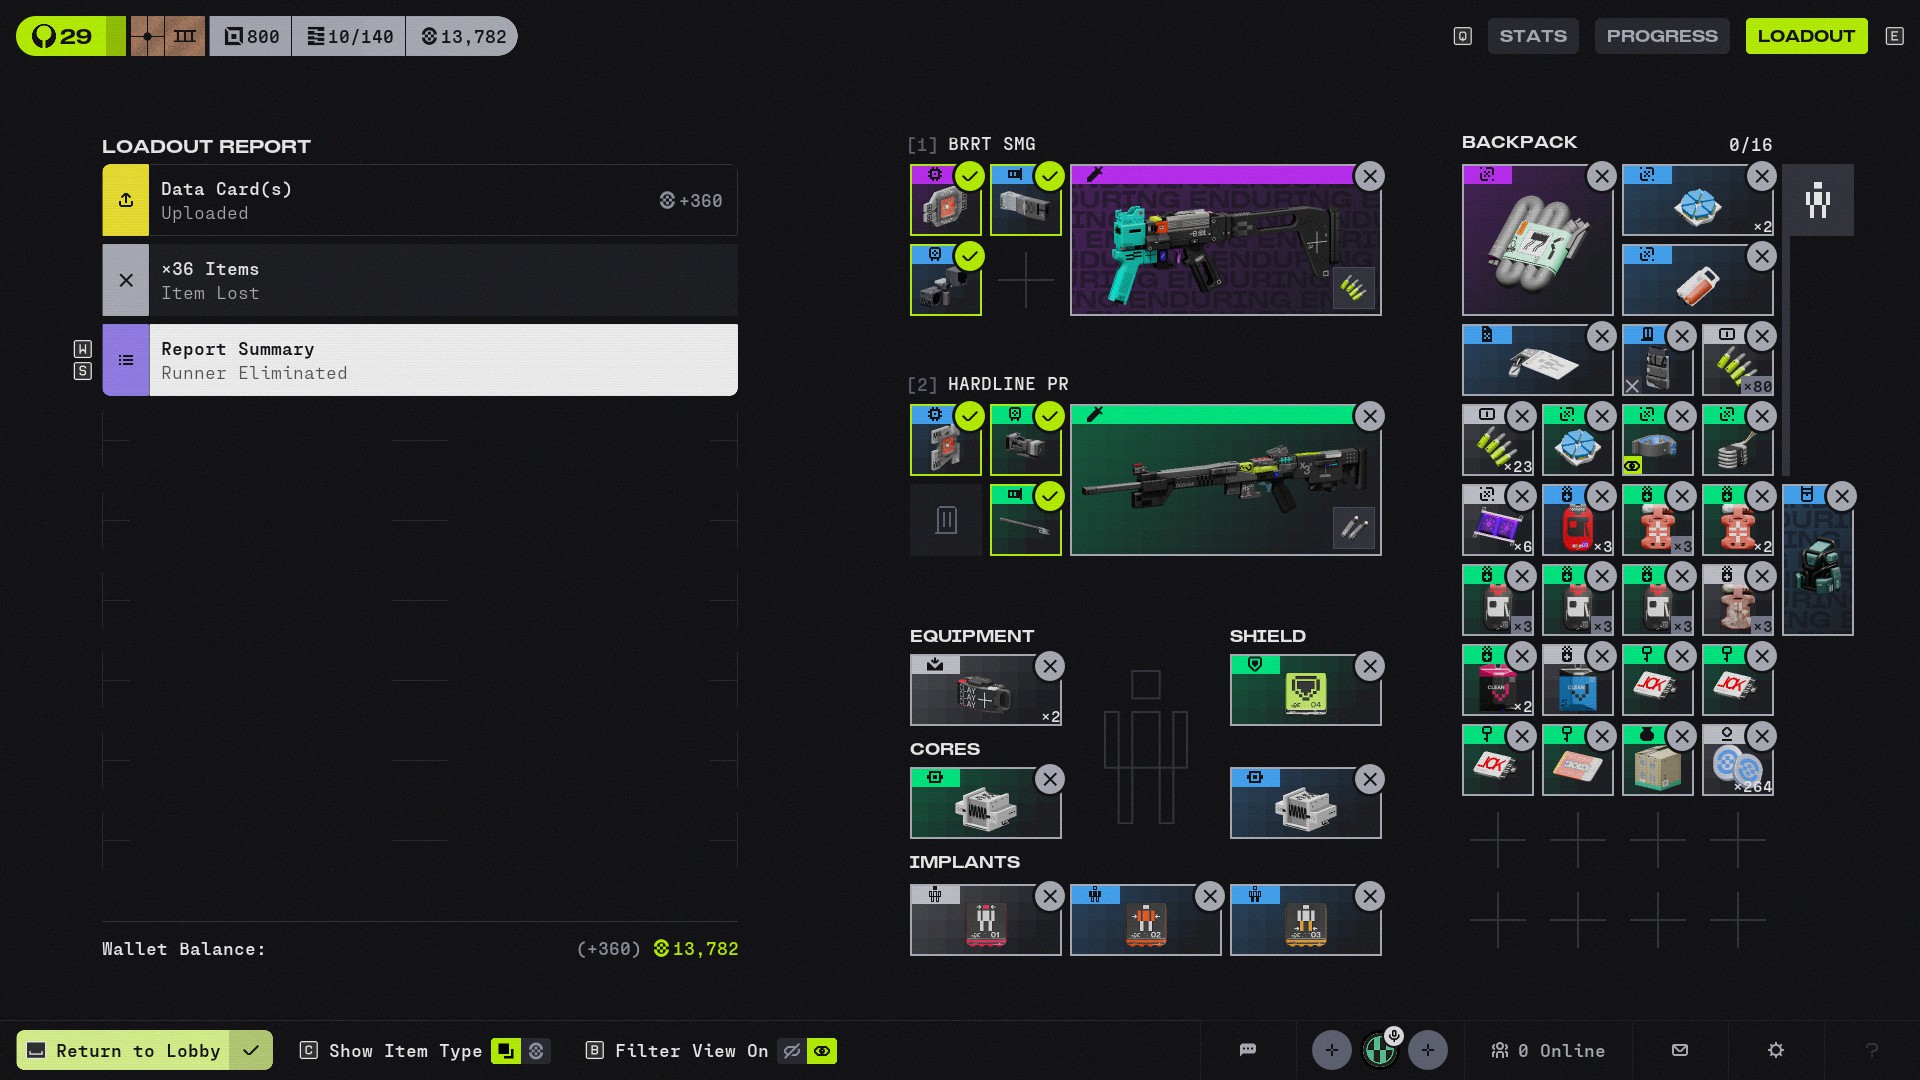Expand the Report Summary Runner Eliminated row
Viewport: 1920px width, 1080px height.
click(420, 360)
